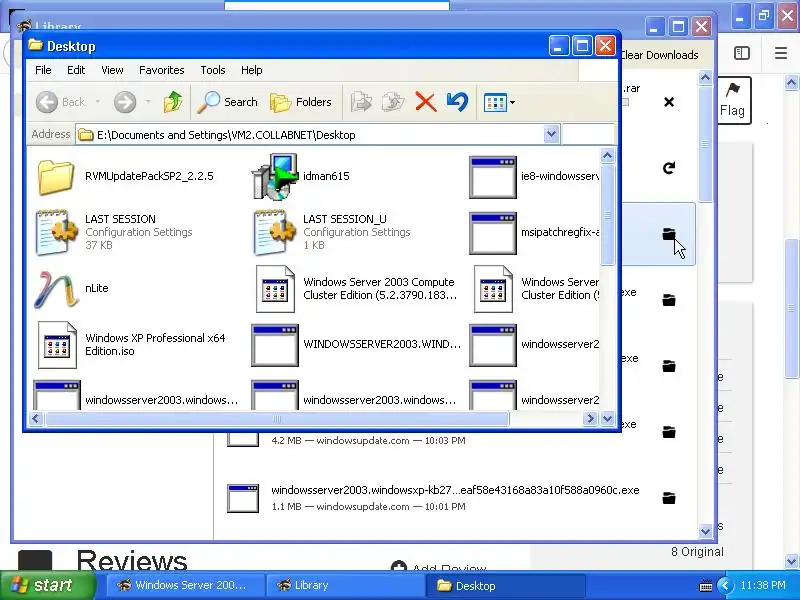Open the View menu
The height and width of the screenshot is (600, 800).
click(112, 70)
